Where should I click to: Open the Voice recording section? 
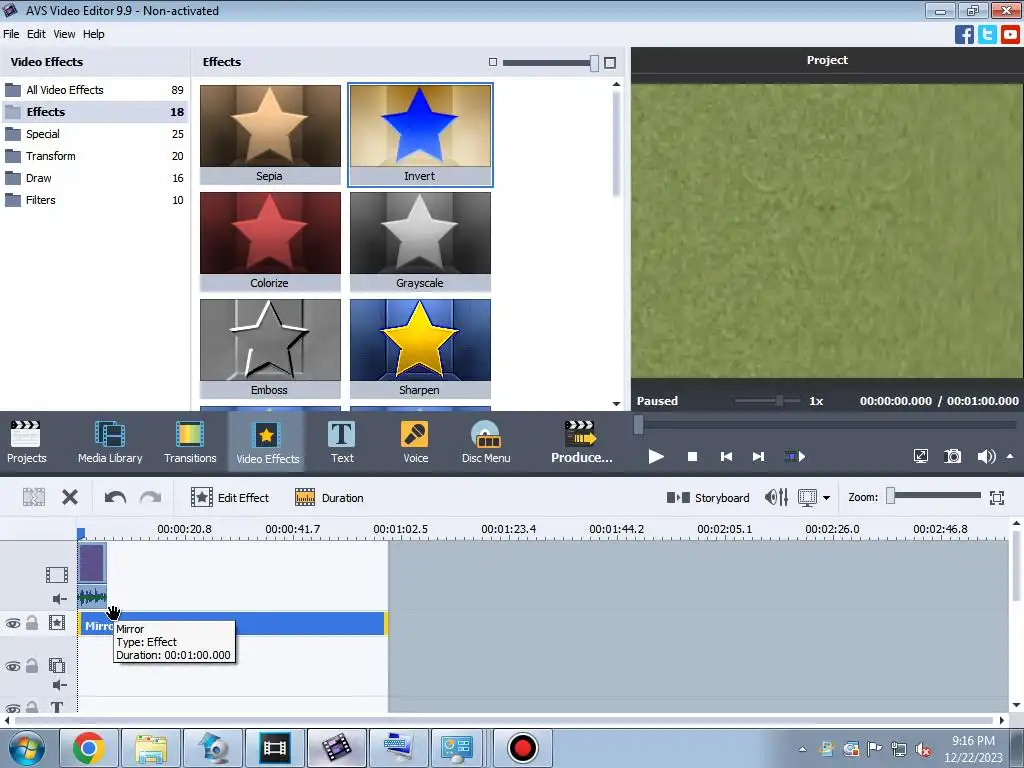point(415,442)
